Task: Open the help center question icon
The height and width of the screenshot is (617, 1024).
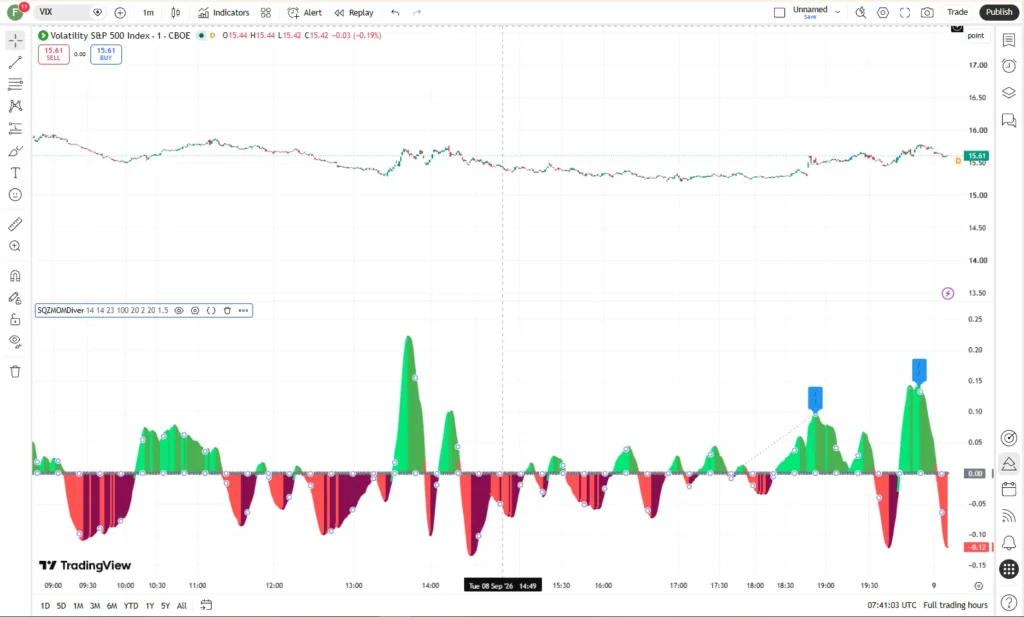Action: pyautogui.click(x=1009, y=601)
